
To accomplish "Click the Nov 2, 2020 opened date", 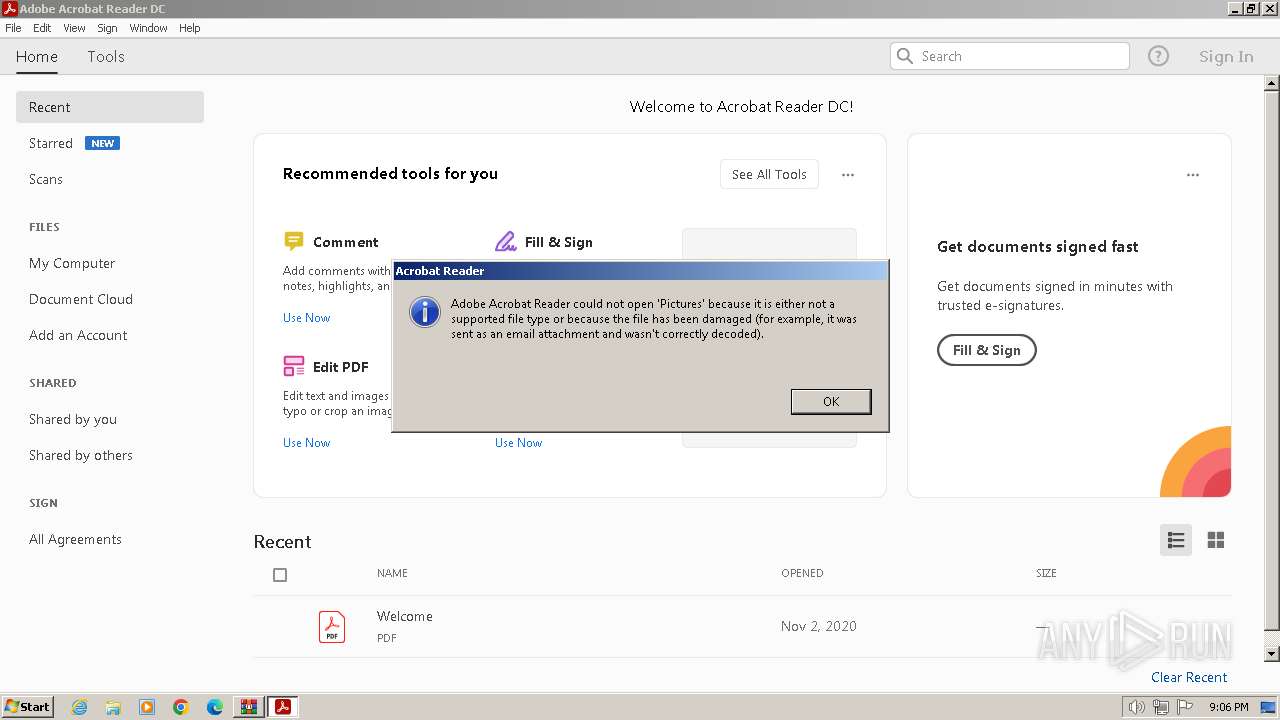I will (819, 626).
